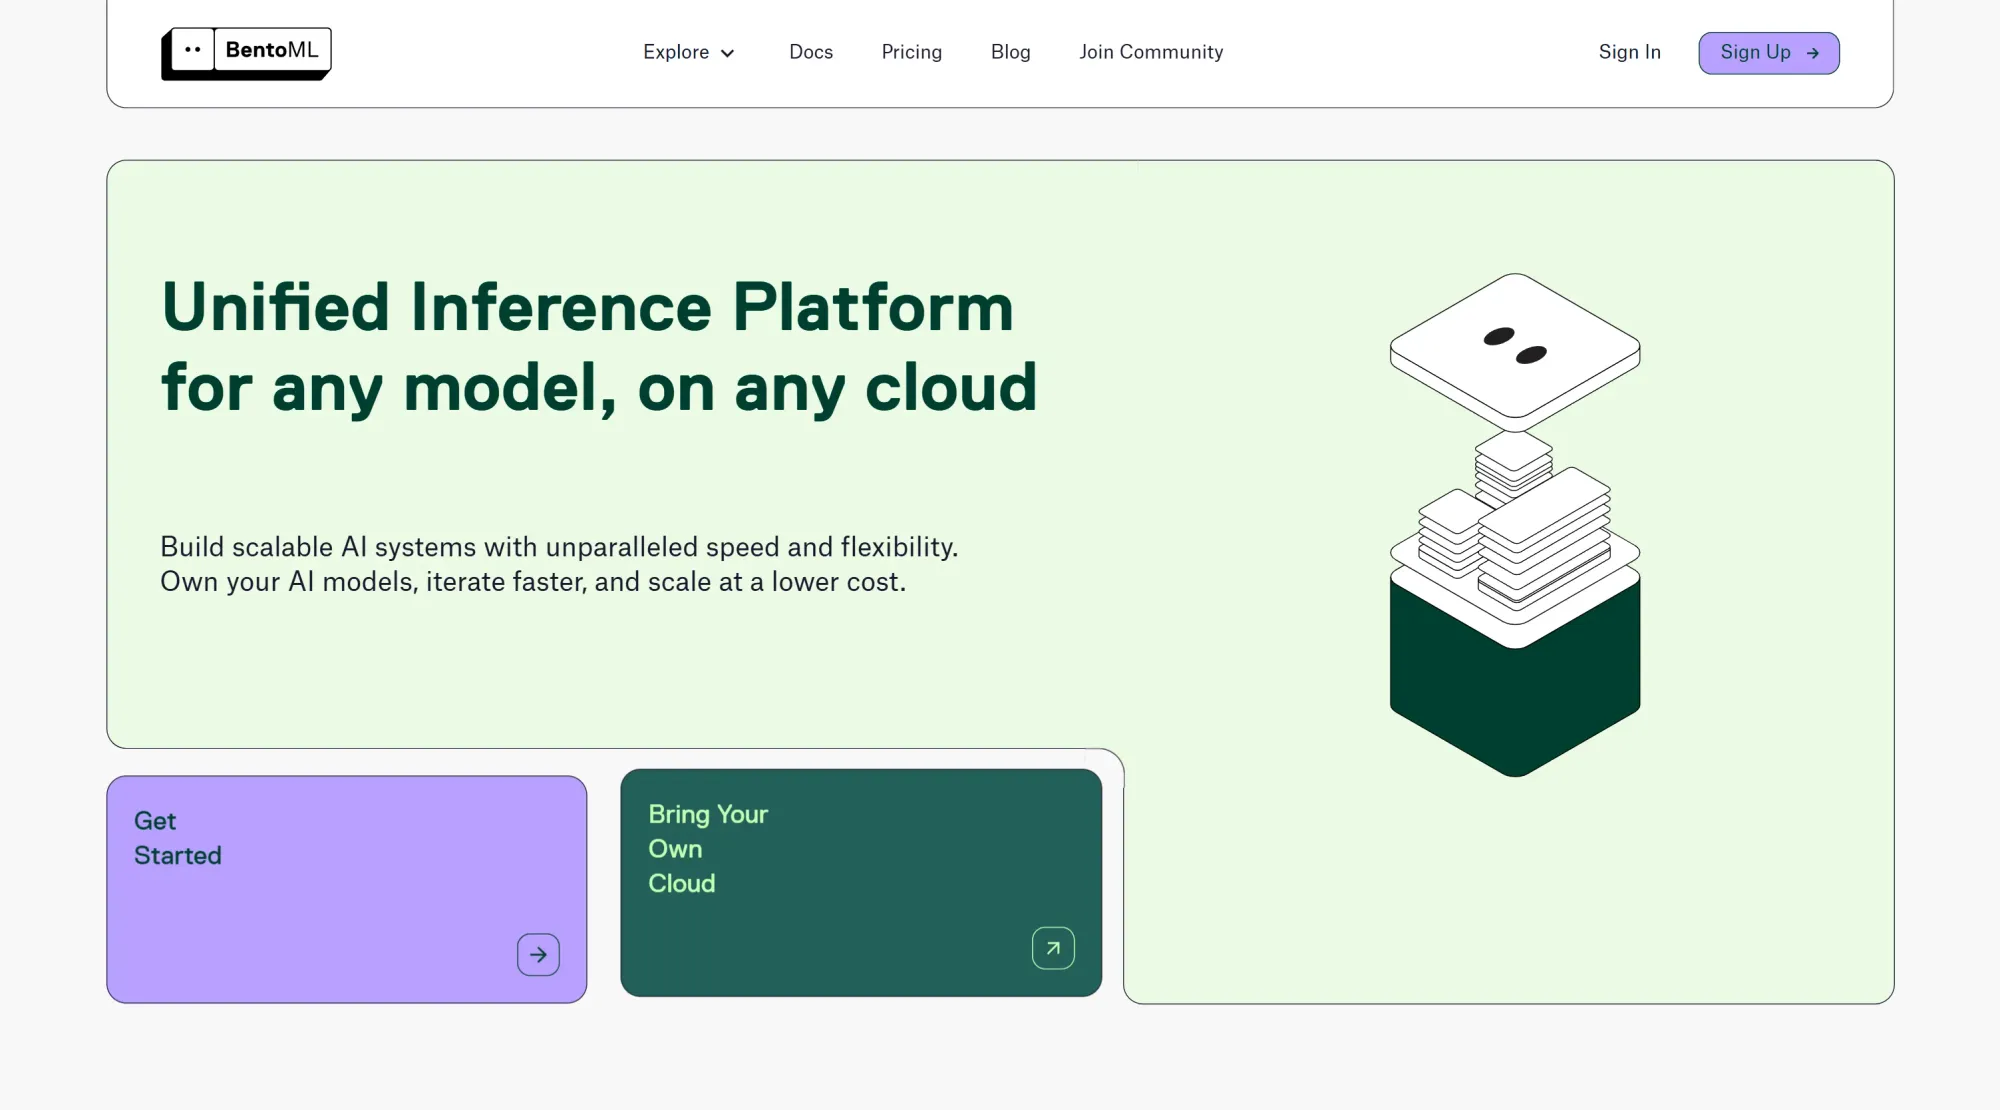Click the arrow icon inside the Sign Up button
This screenshot has width=2000, height=1110.
click(1812, 53)
